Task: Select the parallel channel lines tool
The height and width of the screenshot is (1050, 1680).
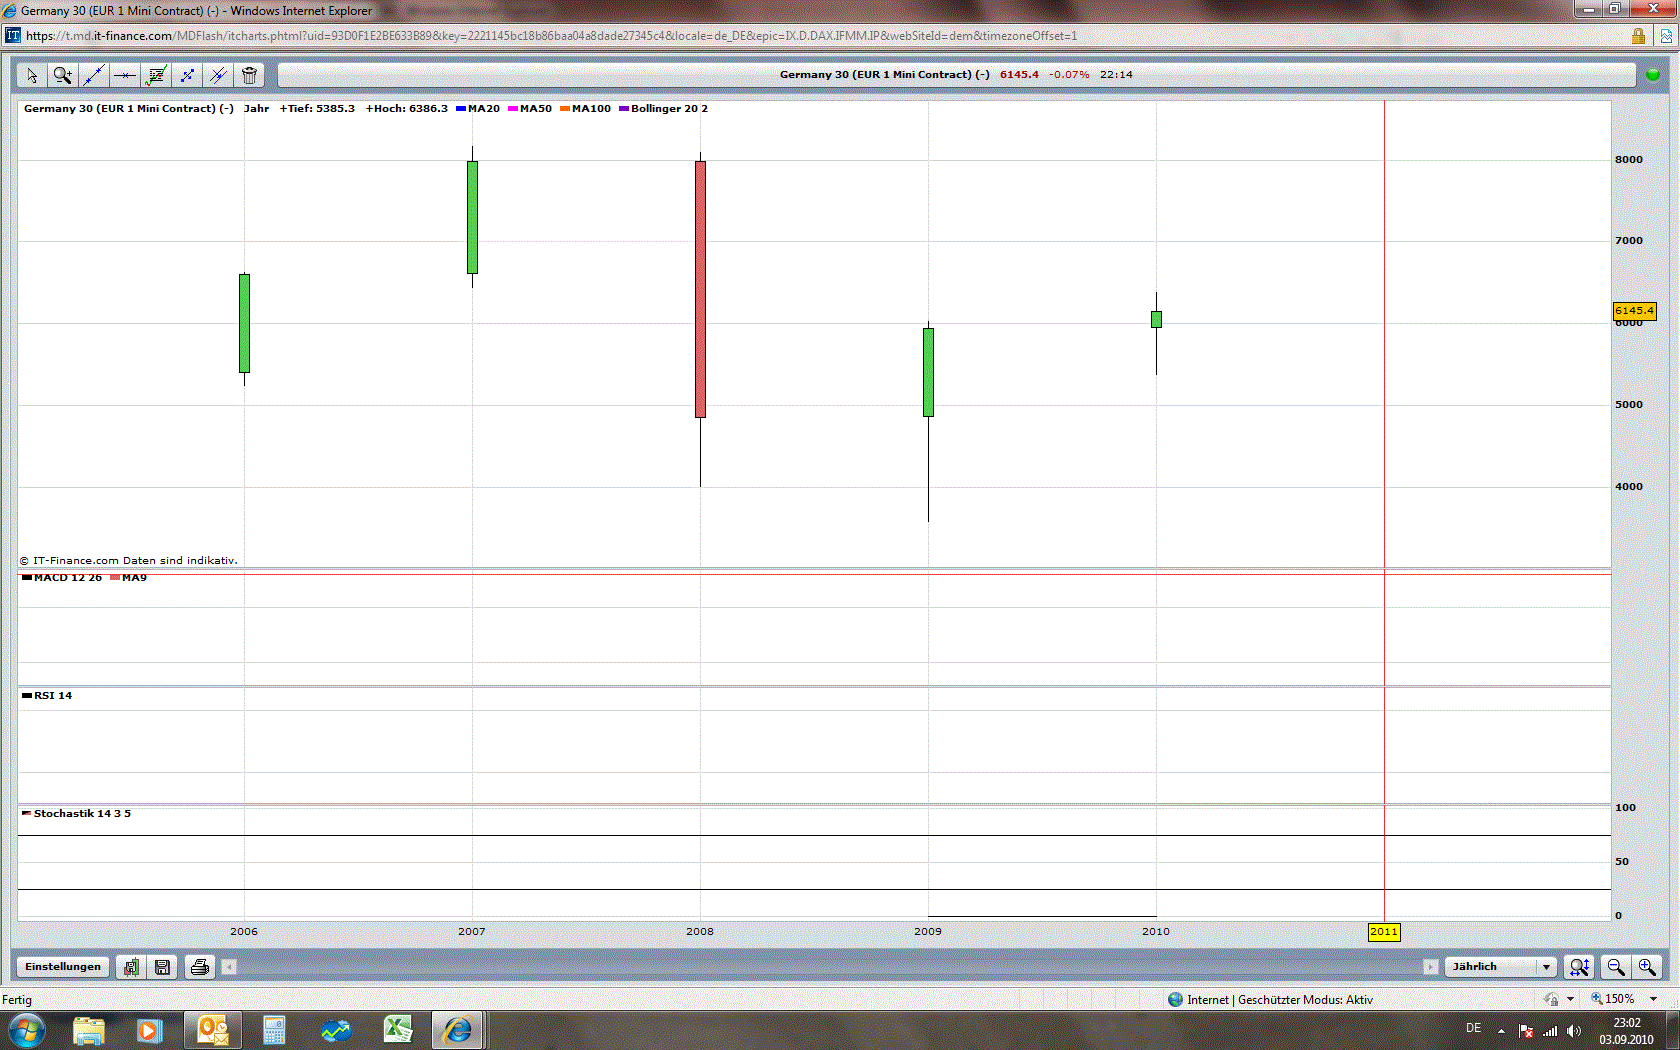Action: point(218,75)
